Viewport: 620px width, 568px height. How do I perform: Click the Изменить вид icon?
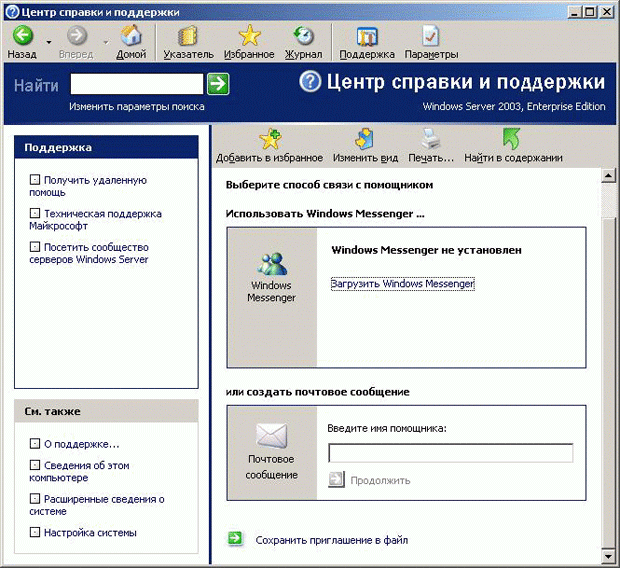[x=365, y=139]
